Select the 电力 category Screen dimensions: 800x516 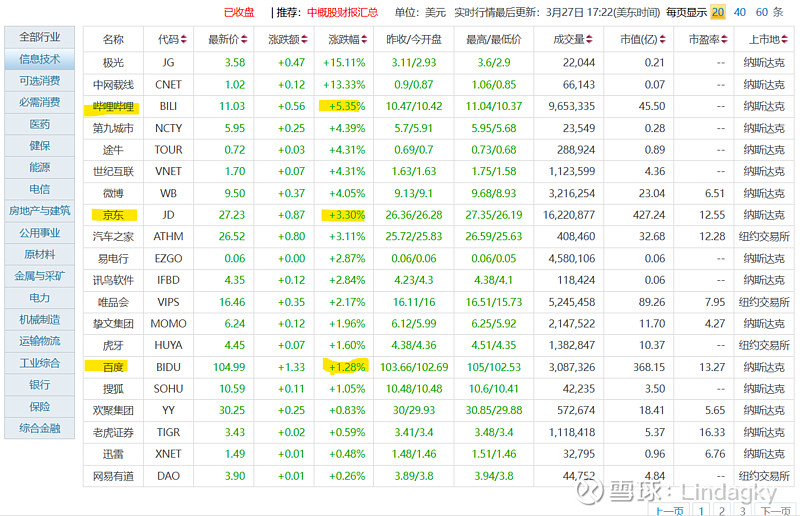(40, 298)
